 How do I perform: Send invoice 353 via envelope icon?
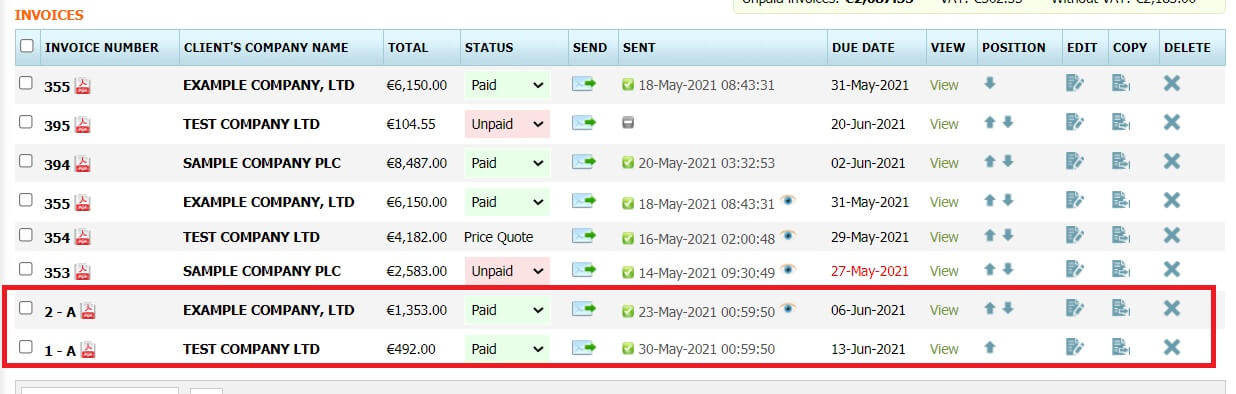click(x=584, y=271)
